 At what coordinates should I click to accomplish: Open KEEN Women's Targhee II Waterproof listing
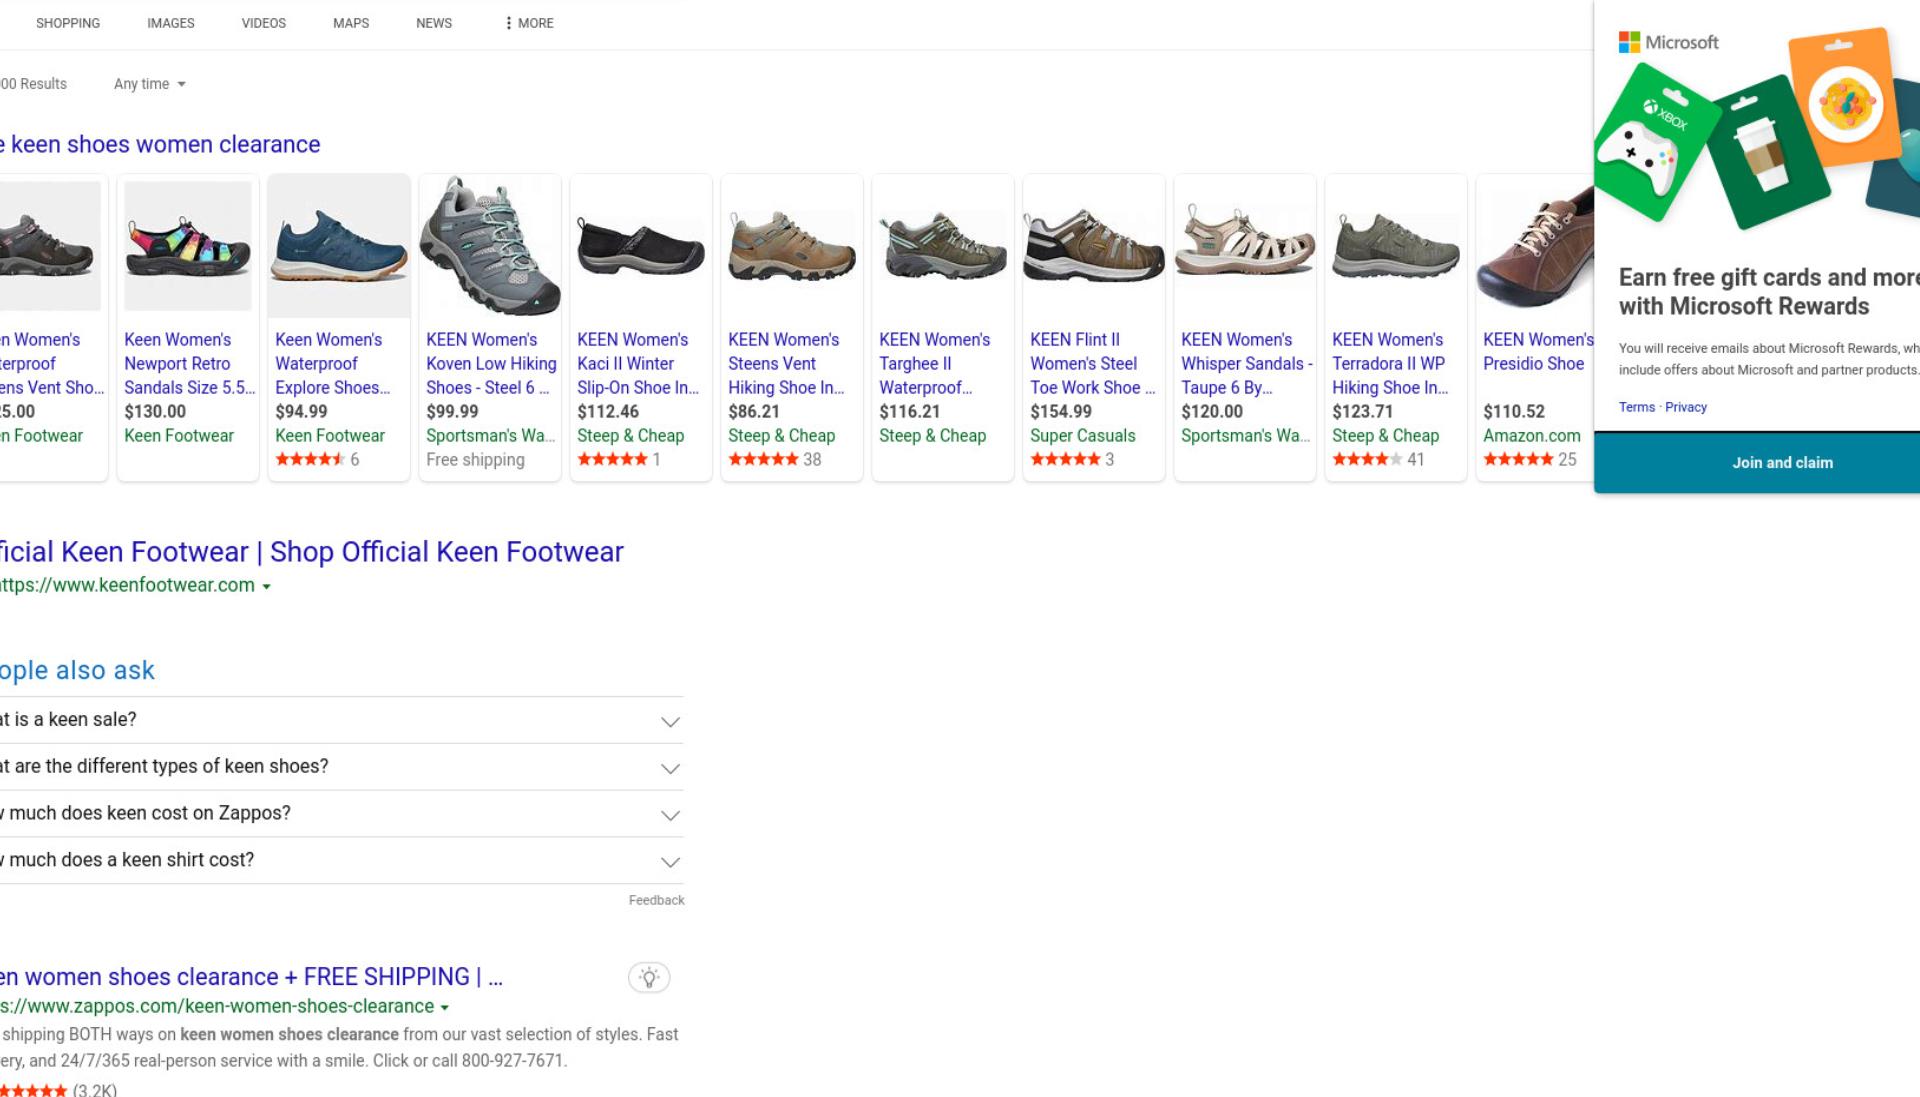pyautogui.click(x=934, y=364)
